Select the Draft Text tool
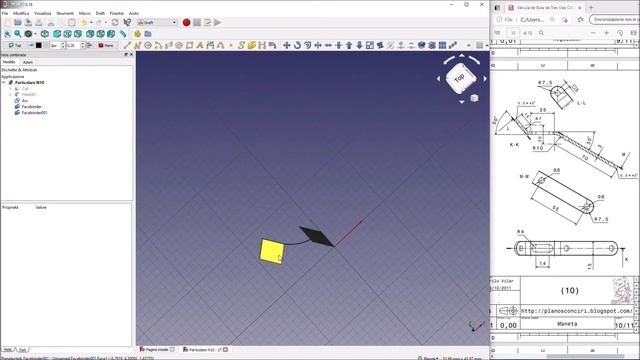Viewport: 640px width, 360px height. click(200, 45)
